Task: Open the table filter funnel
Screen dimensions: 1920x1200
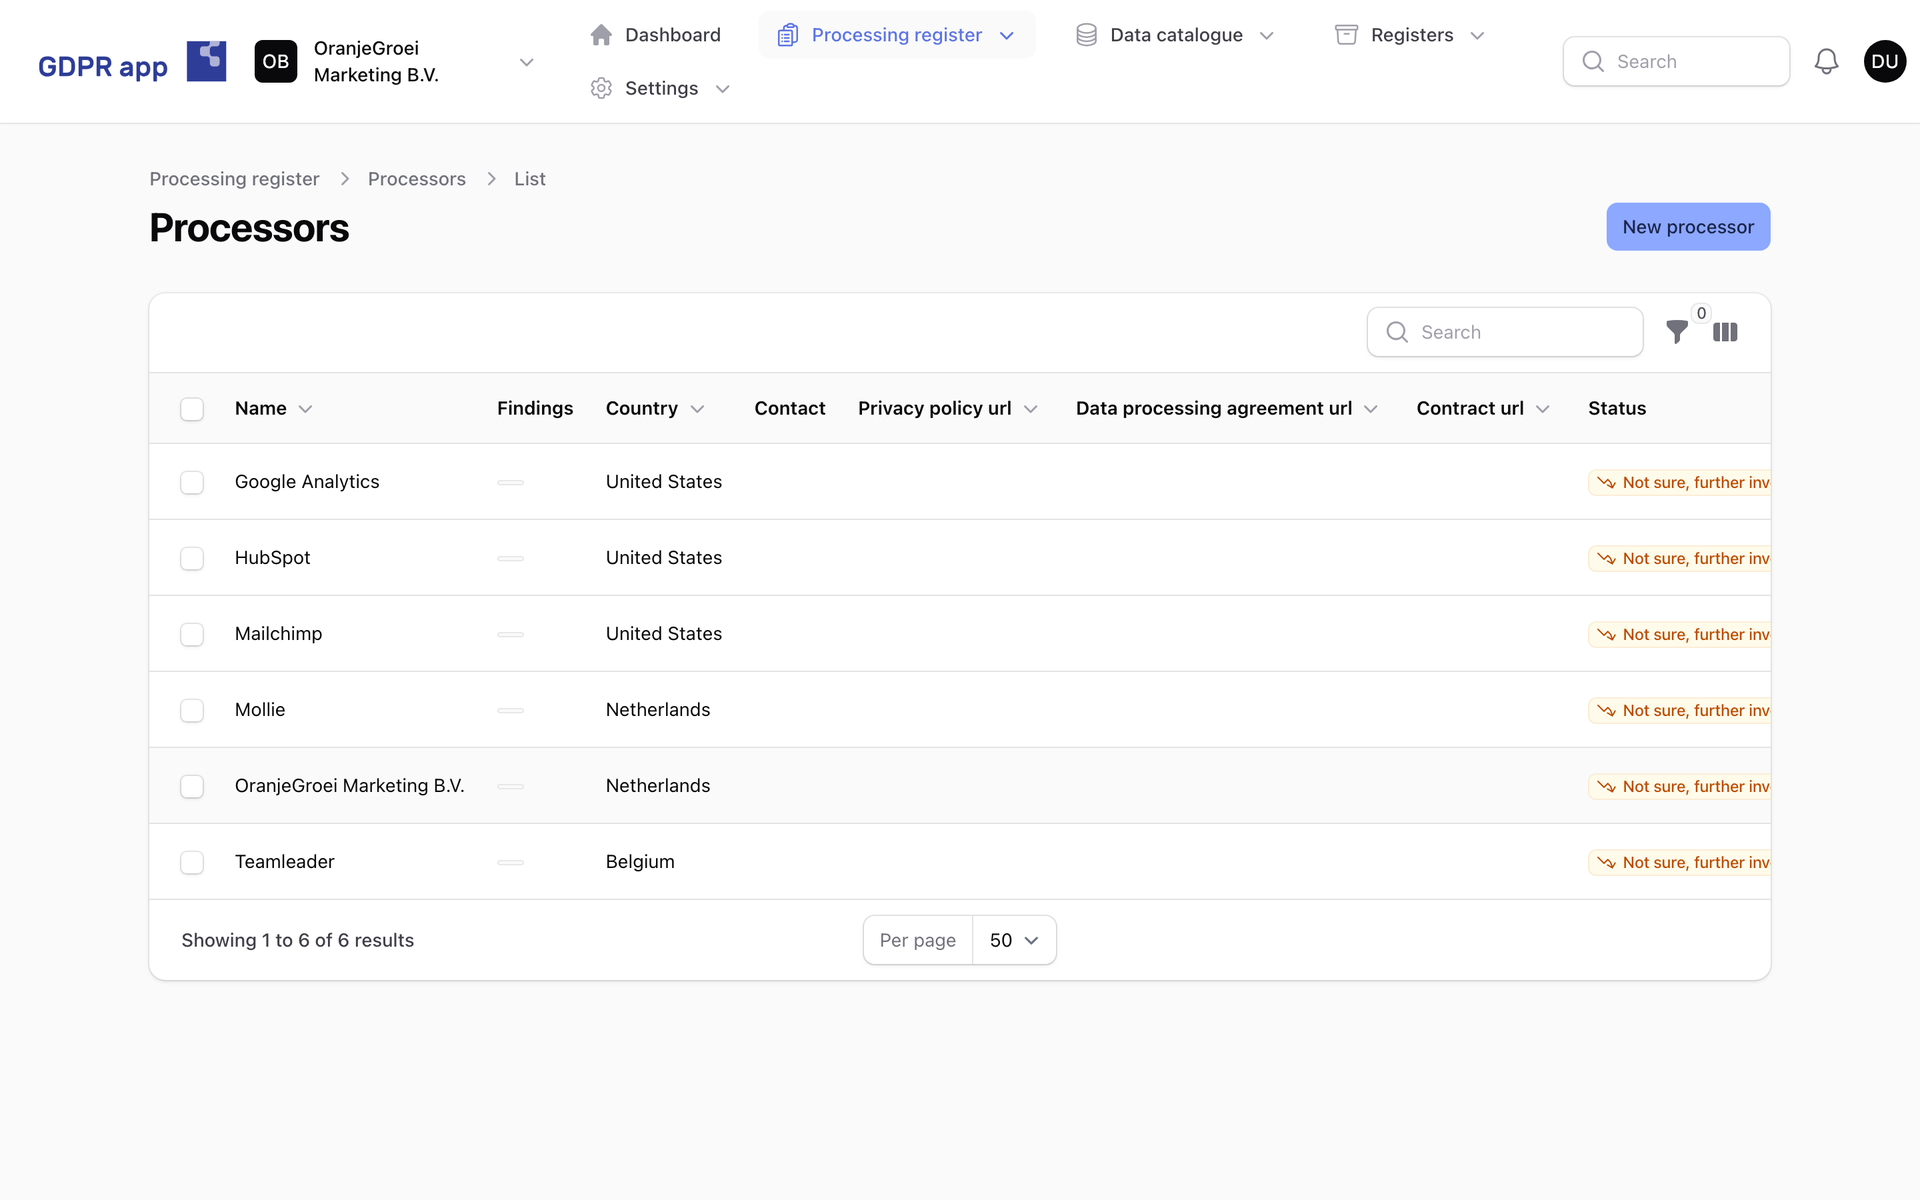Action: click(x=1677, y=332)
